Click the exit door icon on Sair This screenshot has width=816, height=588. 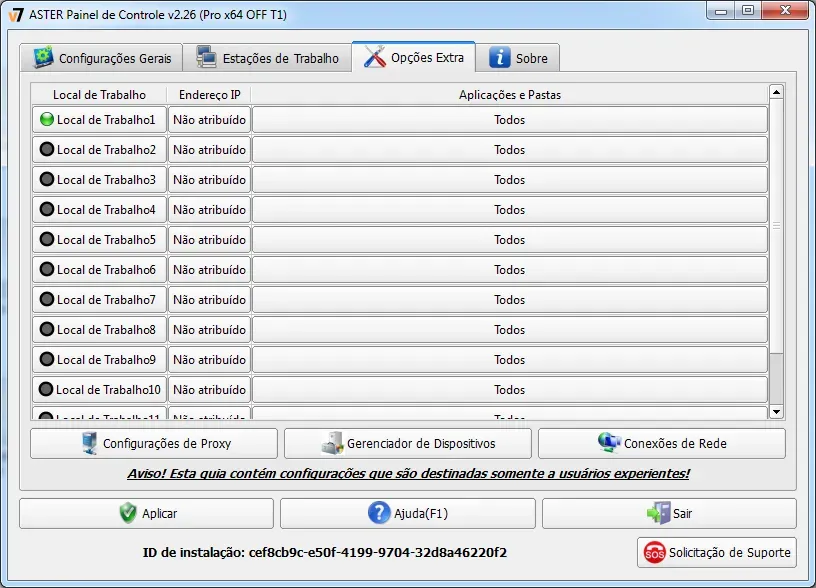pos(657,513)
